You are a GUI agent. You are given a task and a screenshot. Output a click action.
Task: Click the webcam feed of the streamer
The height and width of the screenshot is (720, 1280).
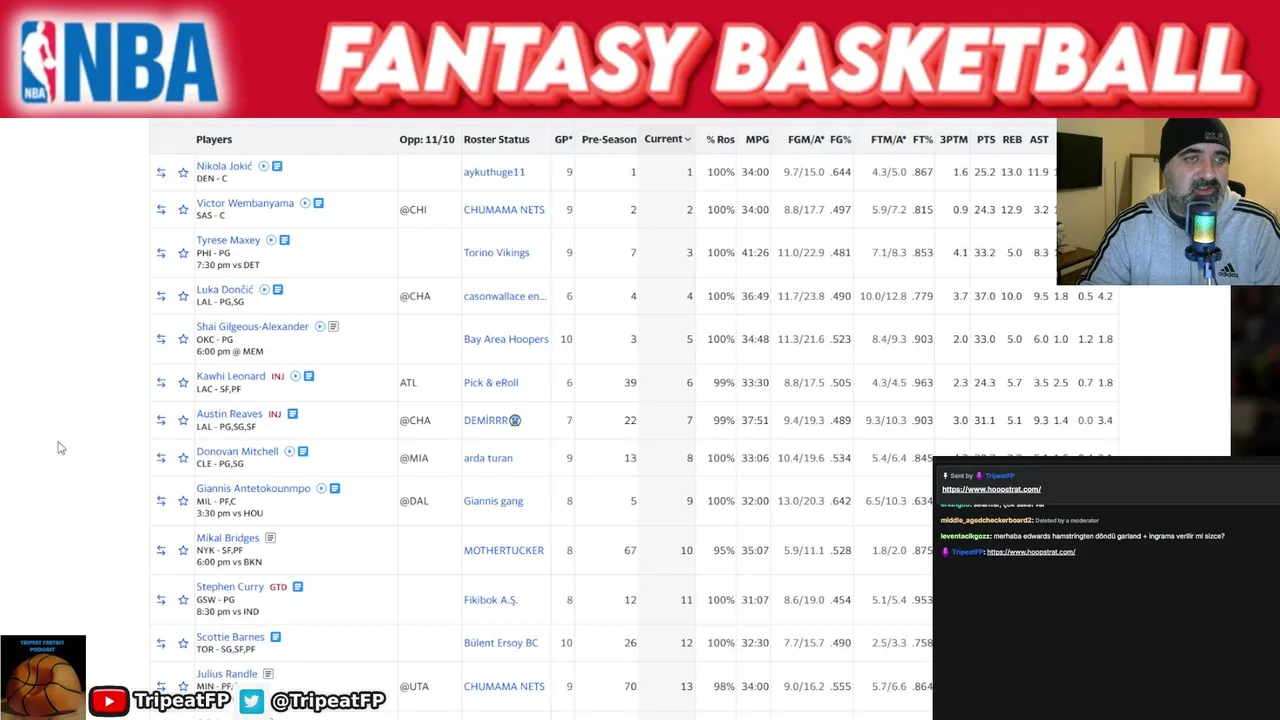pos(1168,202)
